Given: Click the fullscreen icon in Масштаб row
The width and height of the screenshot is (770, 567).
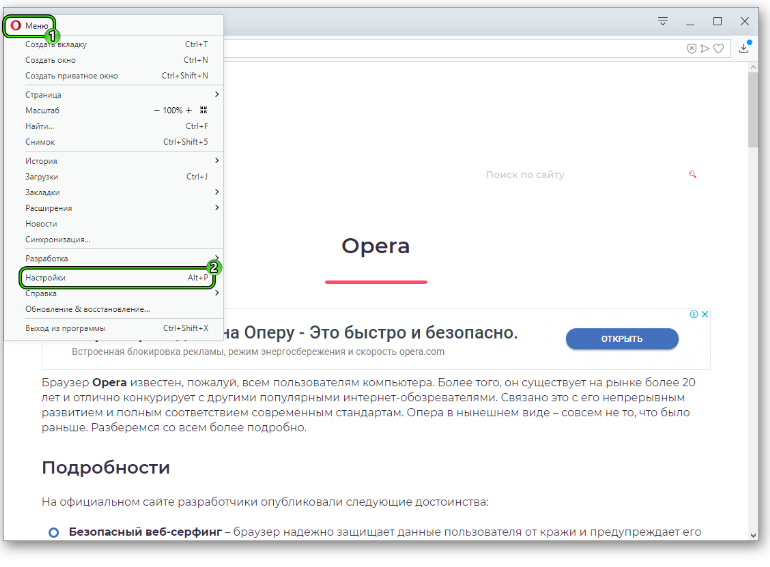Looking at the screenshot, I should coord(203,110).
